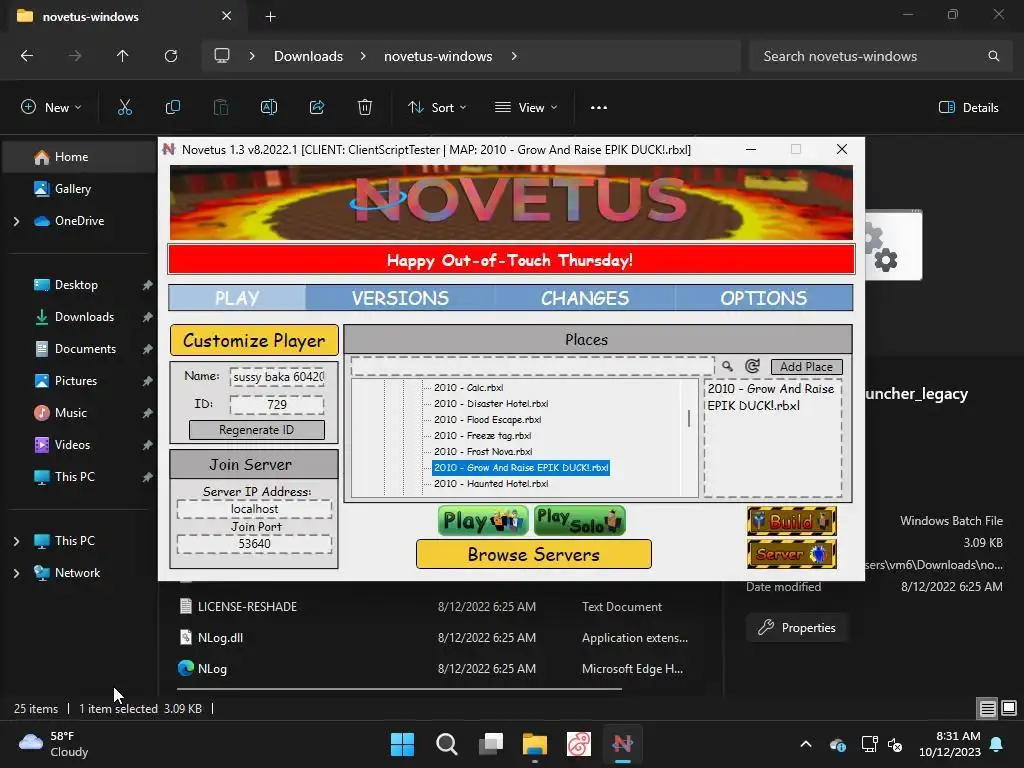Image resolution: width=1024 pixels, height=768 pixels.
Task: Go up one folder level
Action: [122, 56]
